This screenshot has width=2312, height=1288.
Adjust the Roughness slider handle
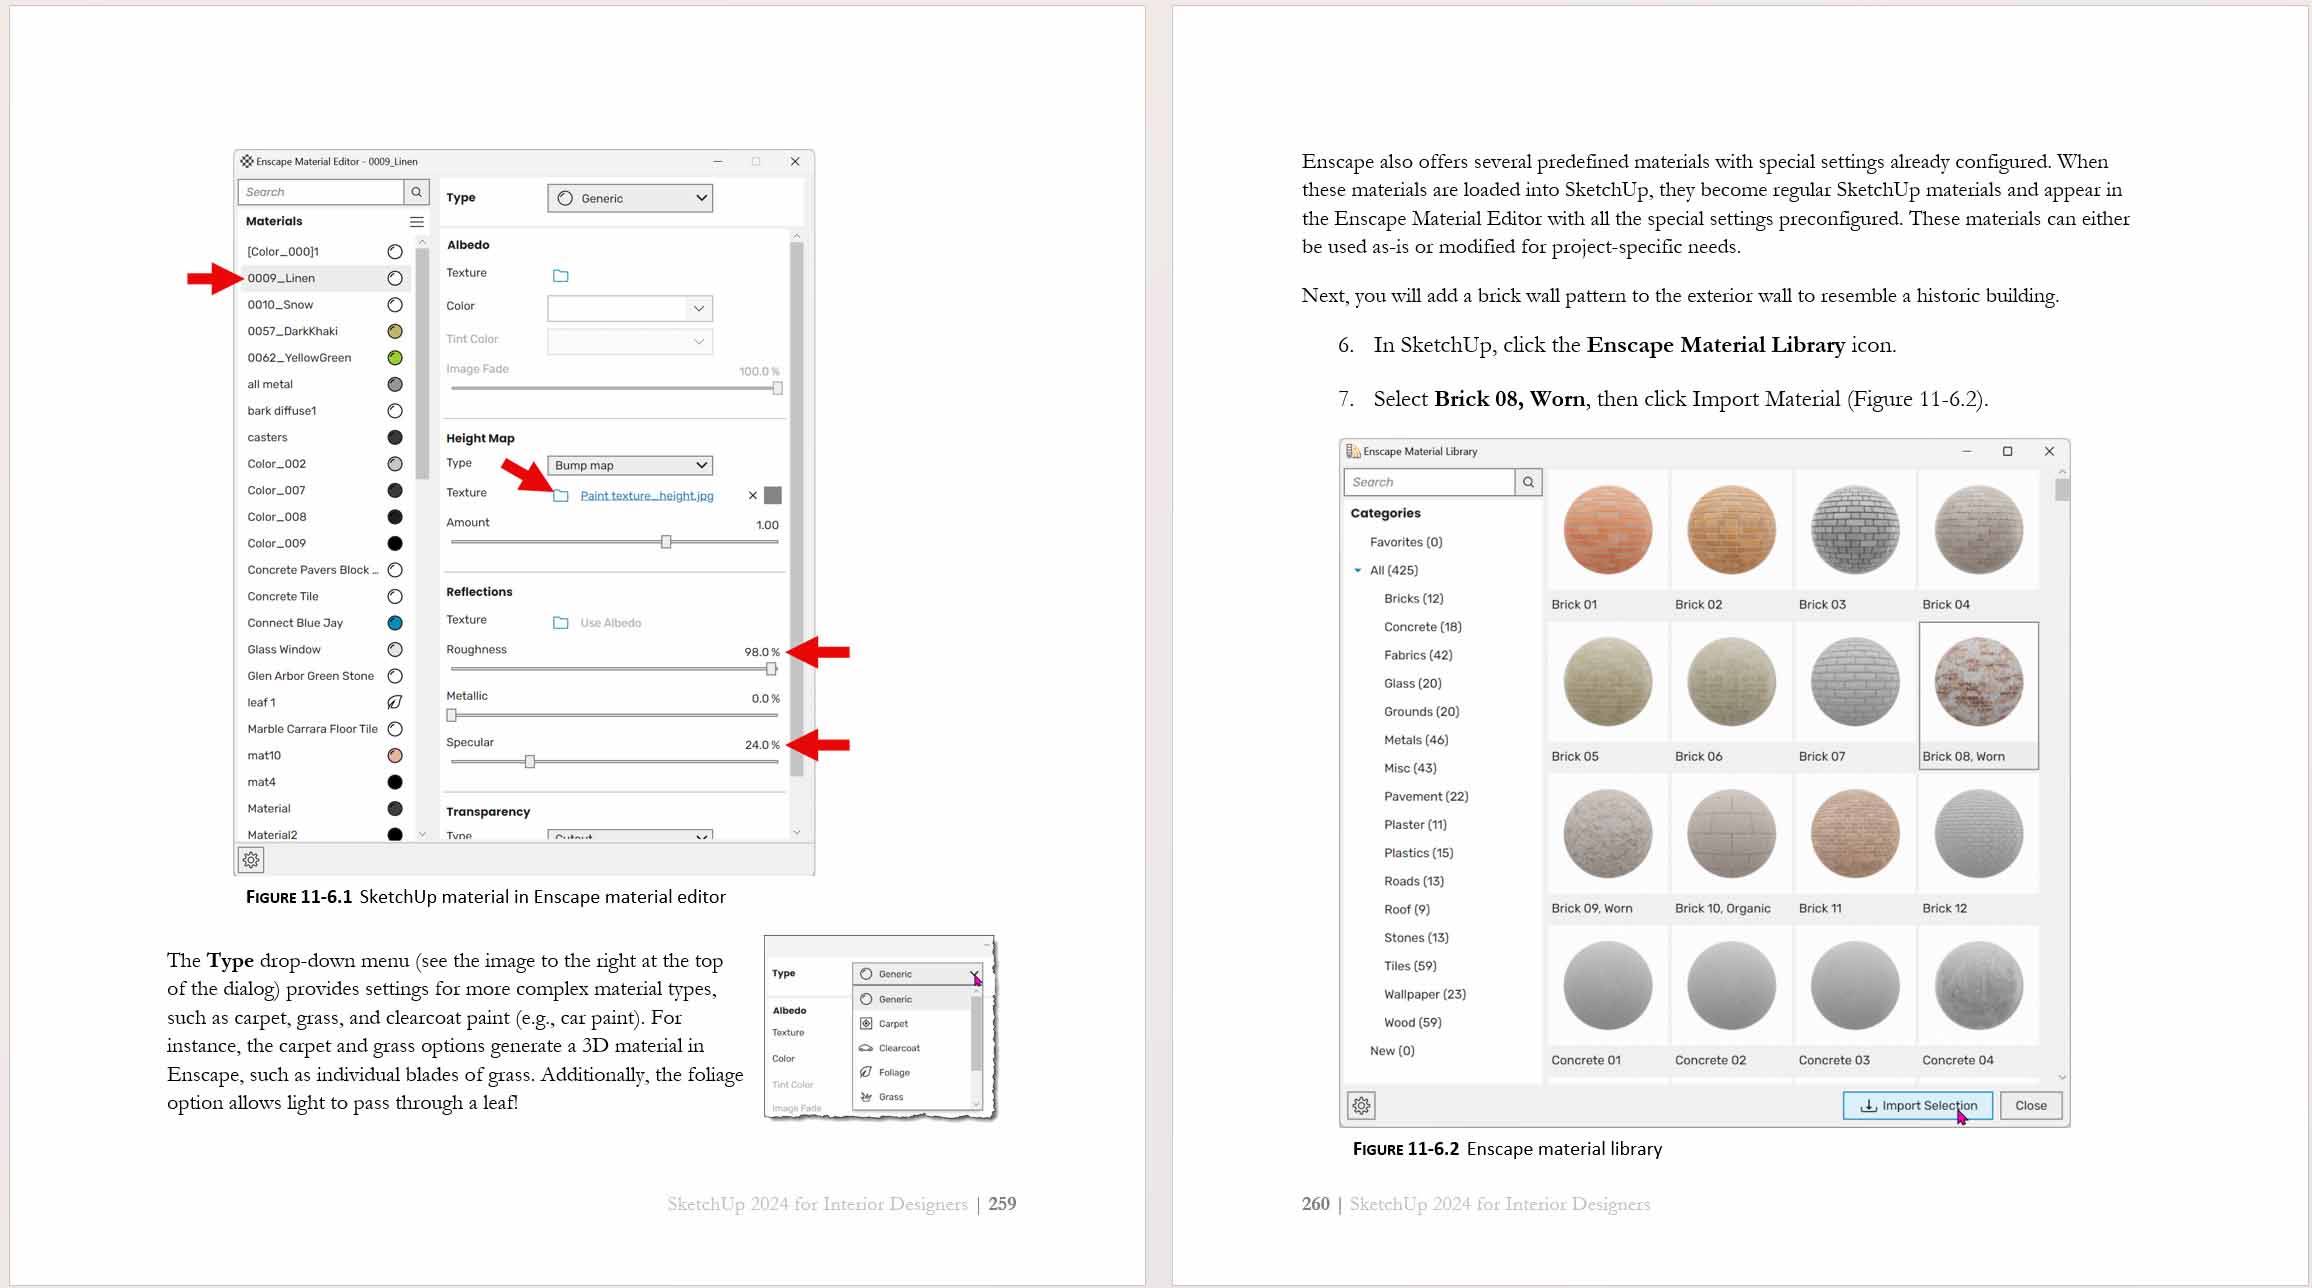click(771, 669)
